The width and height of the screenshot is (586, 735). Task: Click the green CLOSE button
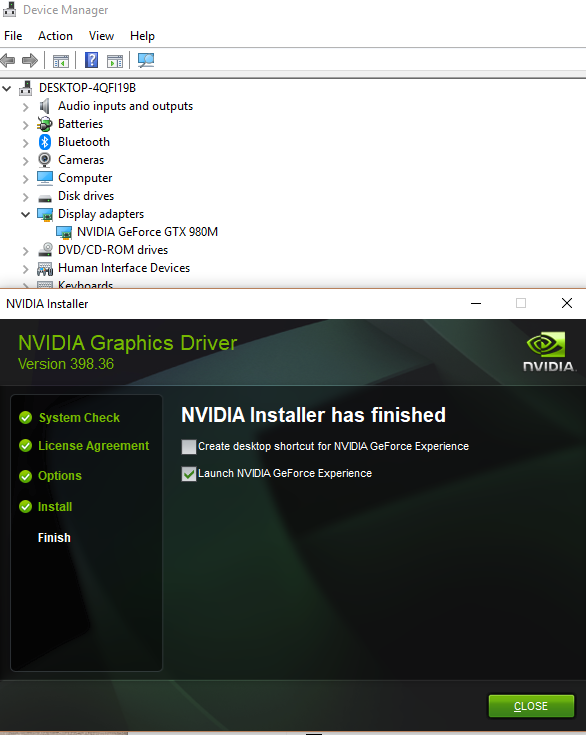pyautogui.click(x=531, y=706)
